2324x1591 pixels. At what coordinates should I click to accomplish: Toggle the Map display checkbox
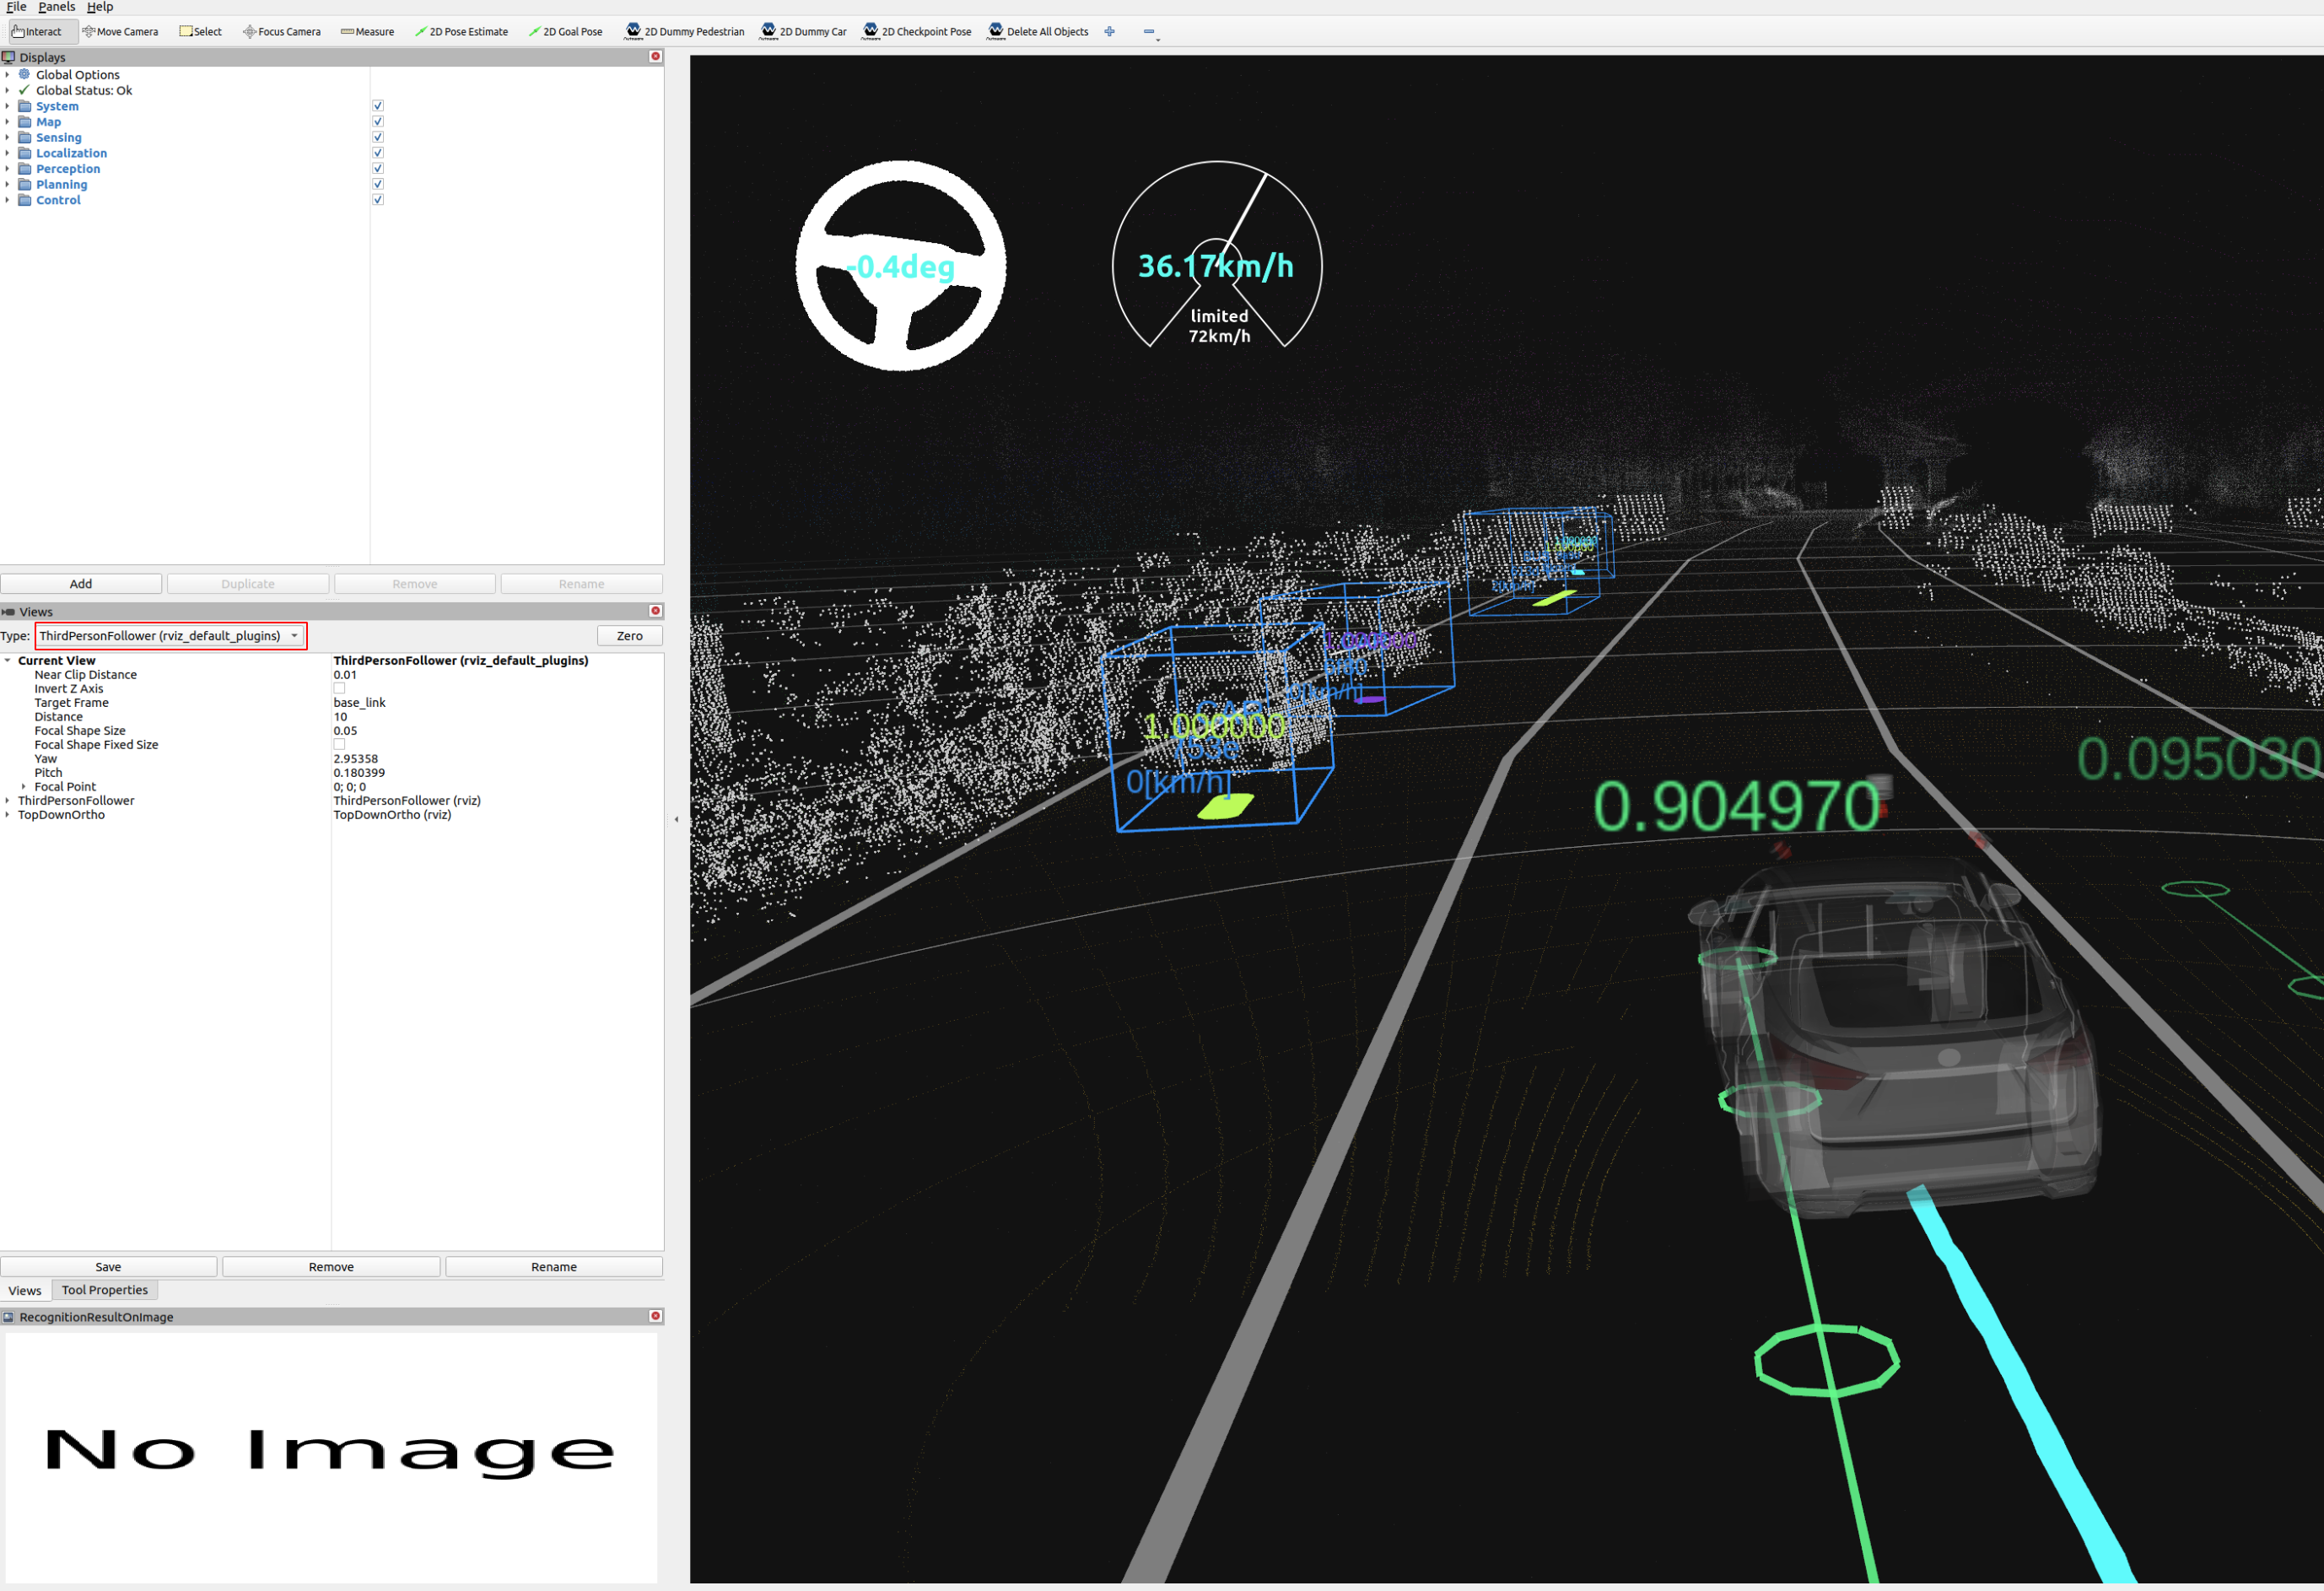tap(378, 121)
